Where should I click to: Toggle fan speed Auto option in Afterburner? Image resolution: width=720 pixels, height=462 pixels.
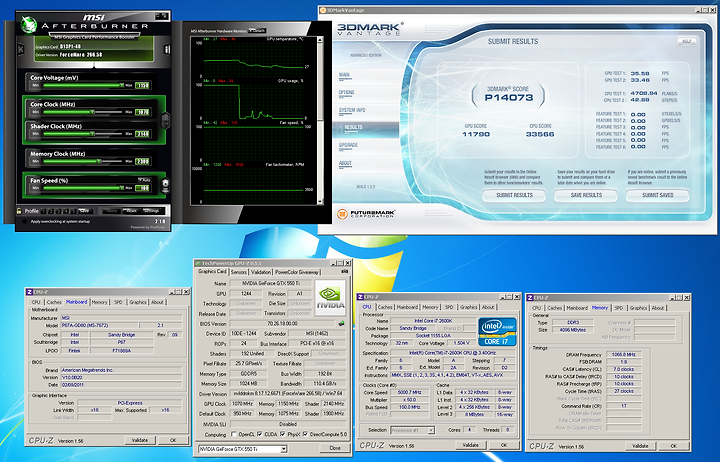pos(144,180)
